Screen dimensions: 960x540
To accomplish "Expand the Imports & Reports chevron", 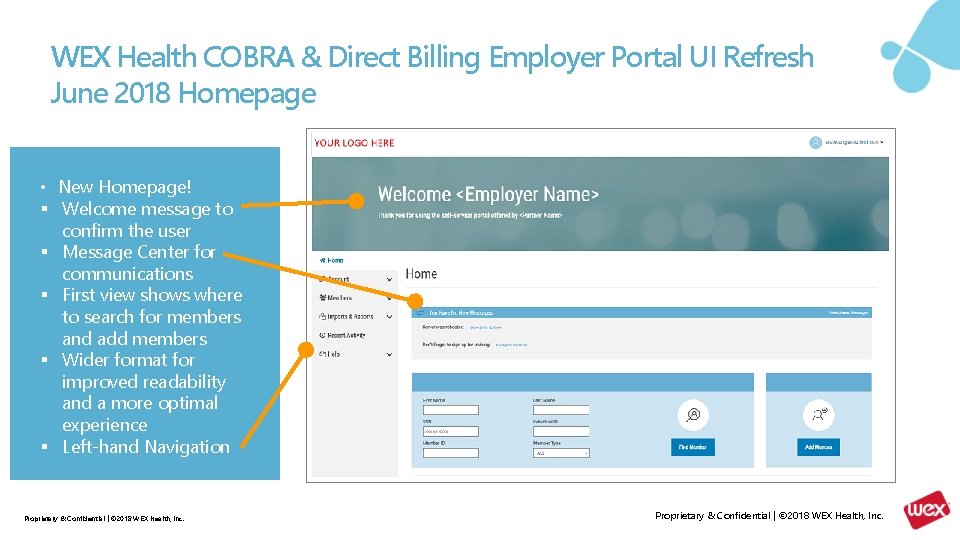I will pyautogui.click(x=389, y=317).
